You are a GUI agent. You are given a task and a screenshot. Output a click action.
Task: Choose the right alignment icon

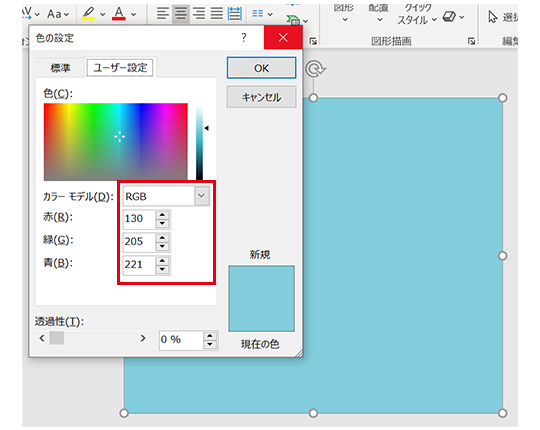pyautogui.click(x=199, y=14)
